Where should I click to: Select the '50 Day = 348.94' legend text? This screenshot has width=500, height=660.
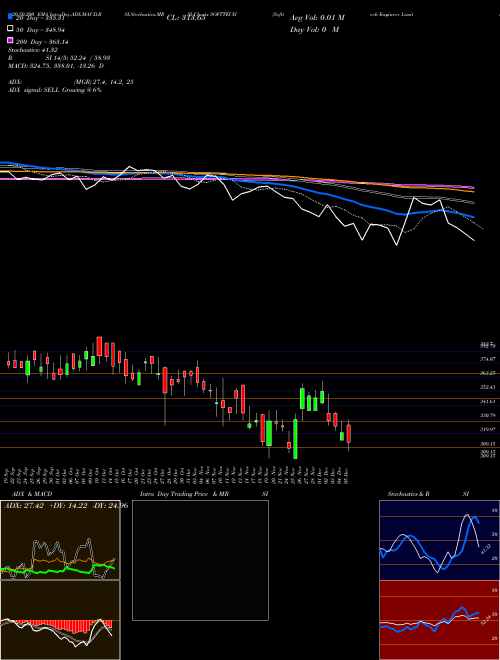tap(42, 29)
